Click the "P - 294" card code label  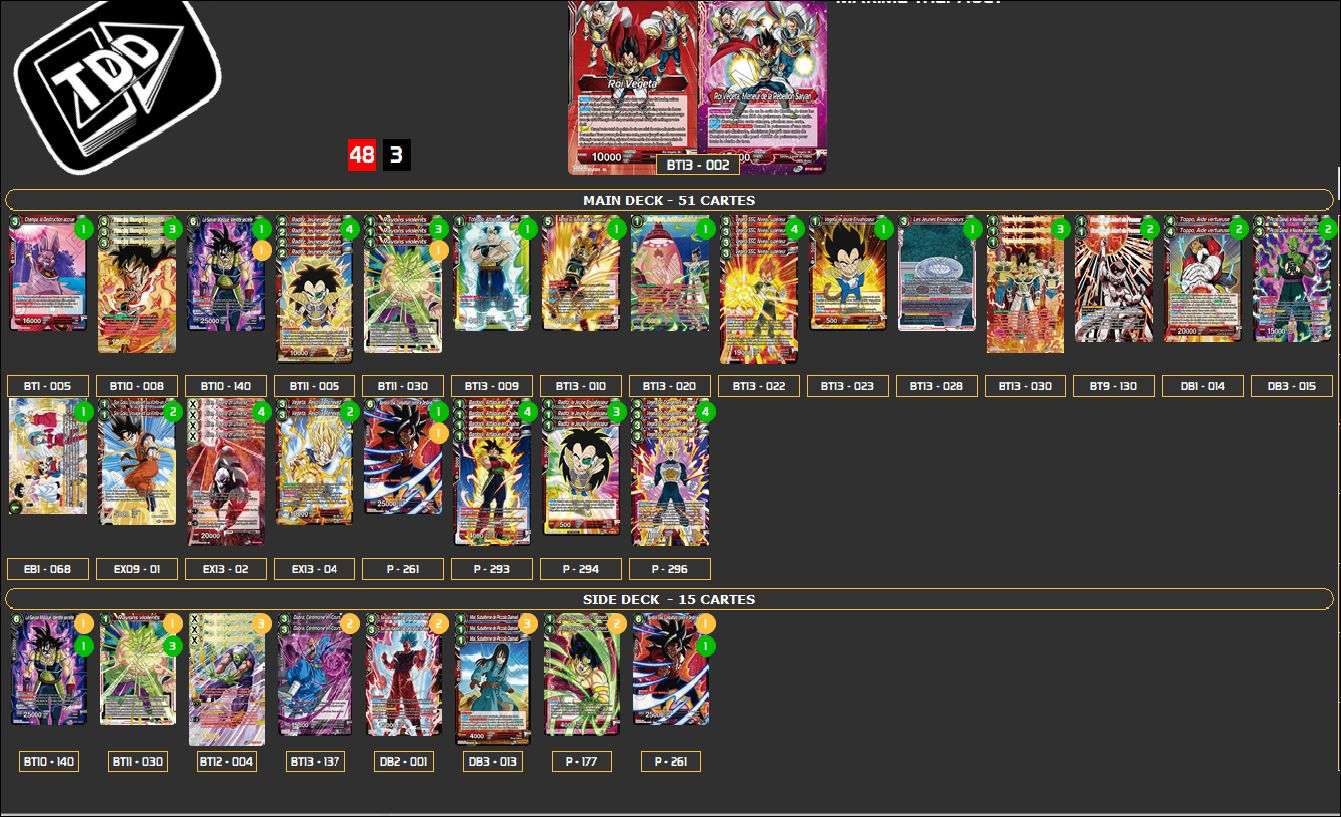[581, 568]
